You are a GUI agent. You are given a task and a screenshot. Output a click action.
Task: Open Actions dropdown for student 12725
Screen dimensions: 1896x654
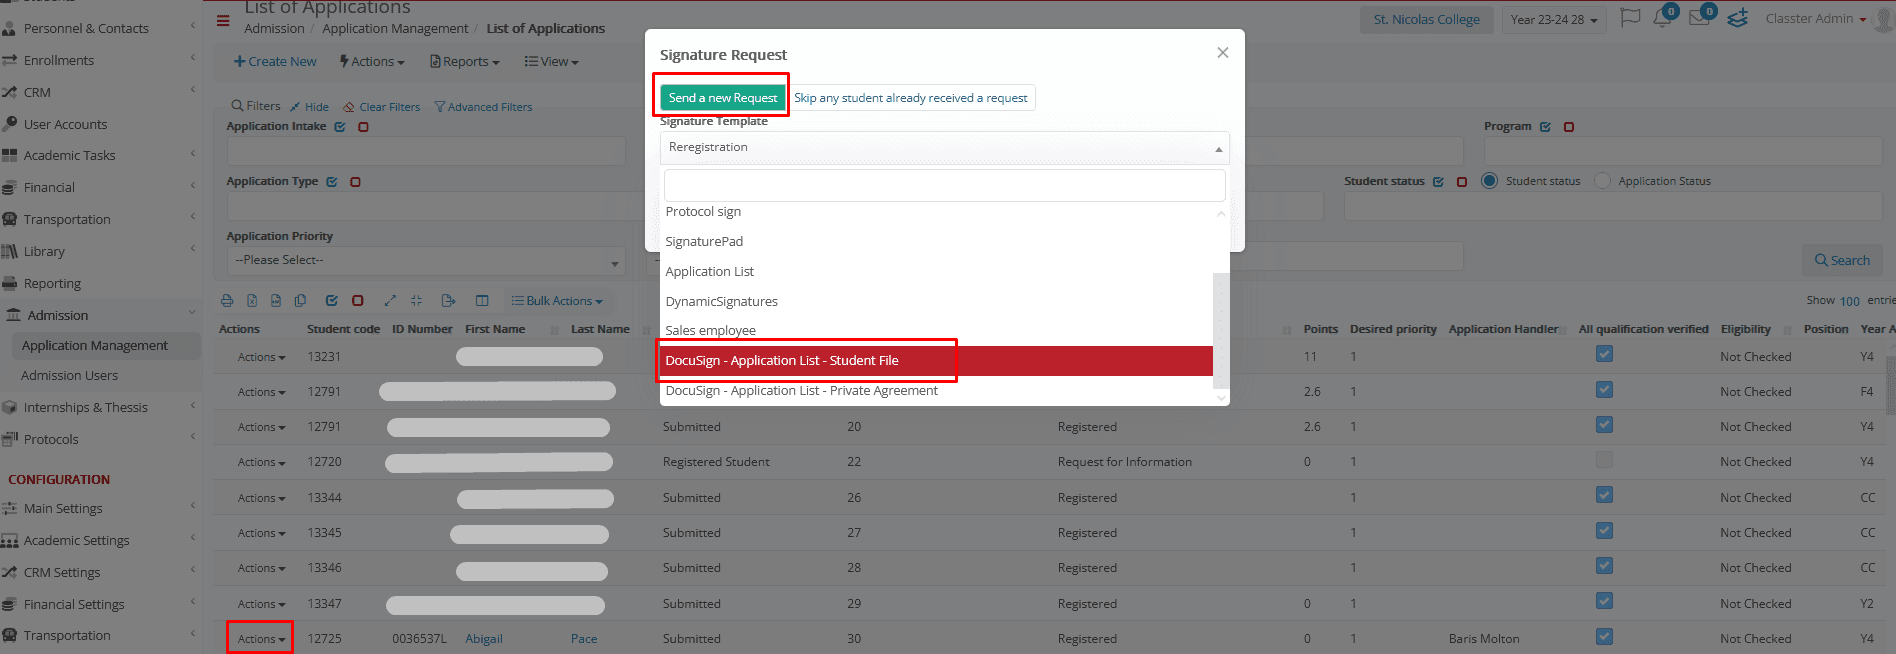coord(261,639)
